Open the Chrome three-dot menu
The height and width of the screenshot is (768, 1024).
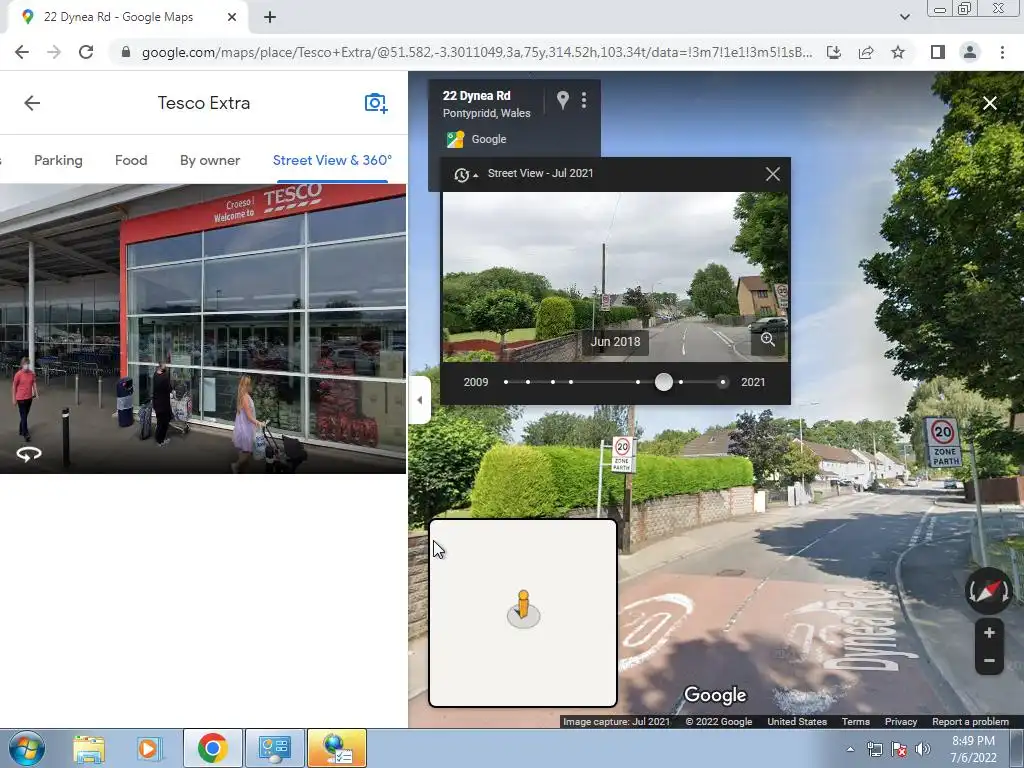(1002, 52)
